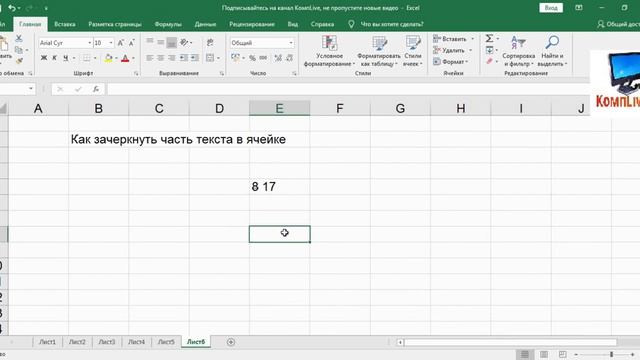Click the Cut scissors icon
The width and height of the screenshot is (640, 360).
click(x=19, y=39)
